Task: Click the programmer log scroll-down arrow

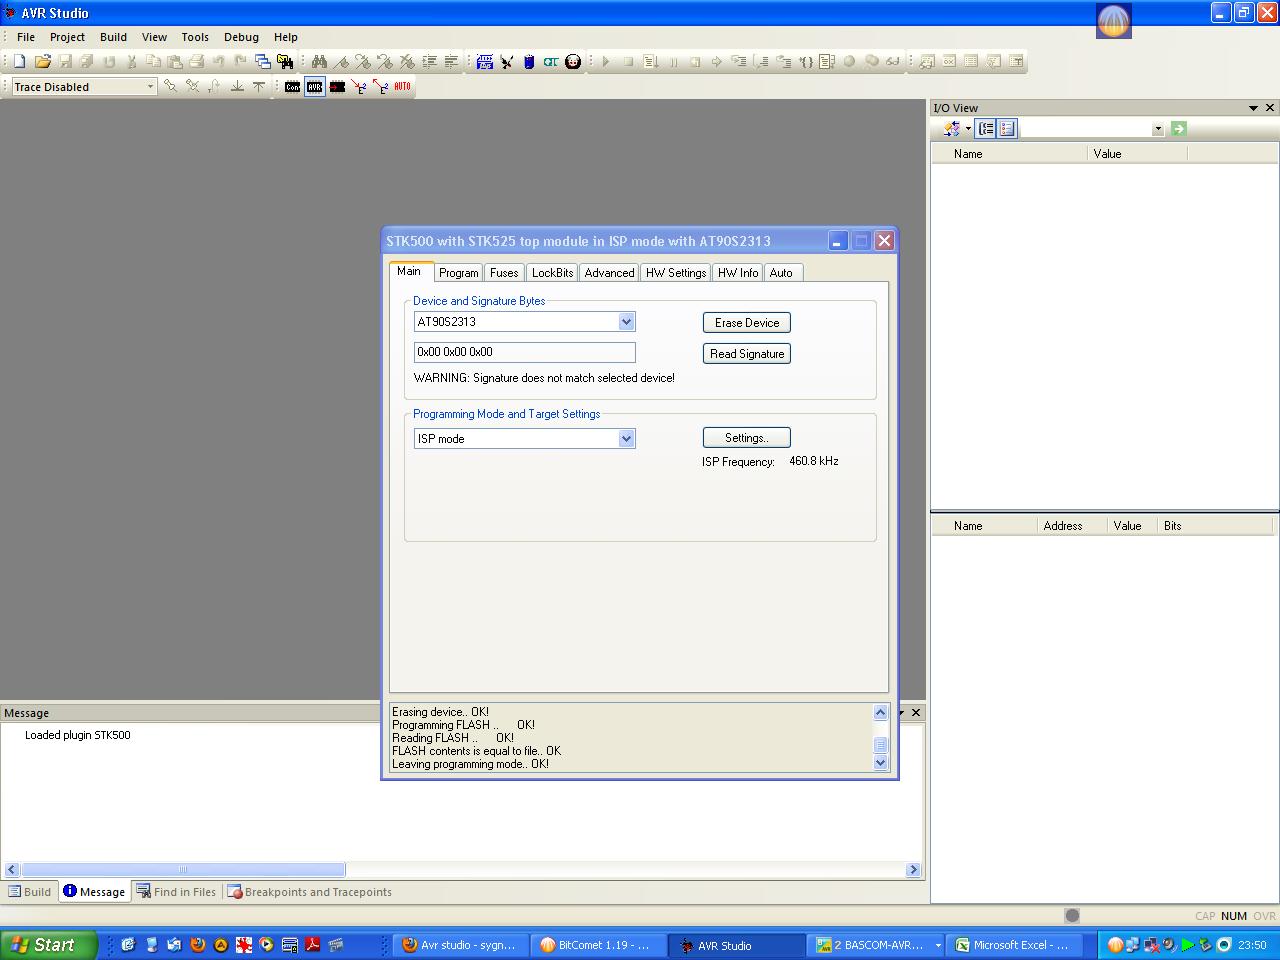Action: point(880,763)
